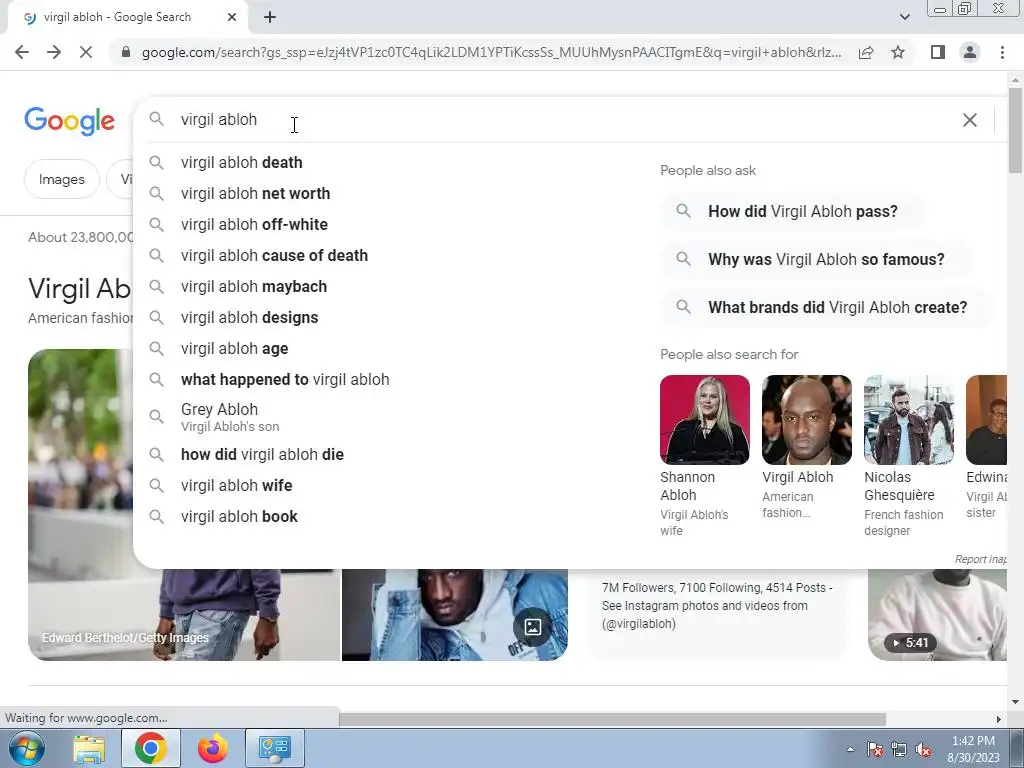Click magnifier icon beside virgil abloh book
Image resolution: width=1024 pixels, height=768 pixels.
(x=156, y=517)
